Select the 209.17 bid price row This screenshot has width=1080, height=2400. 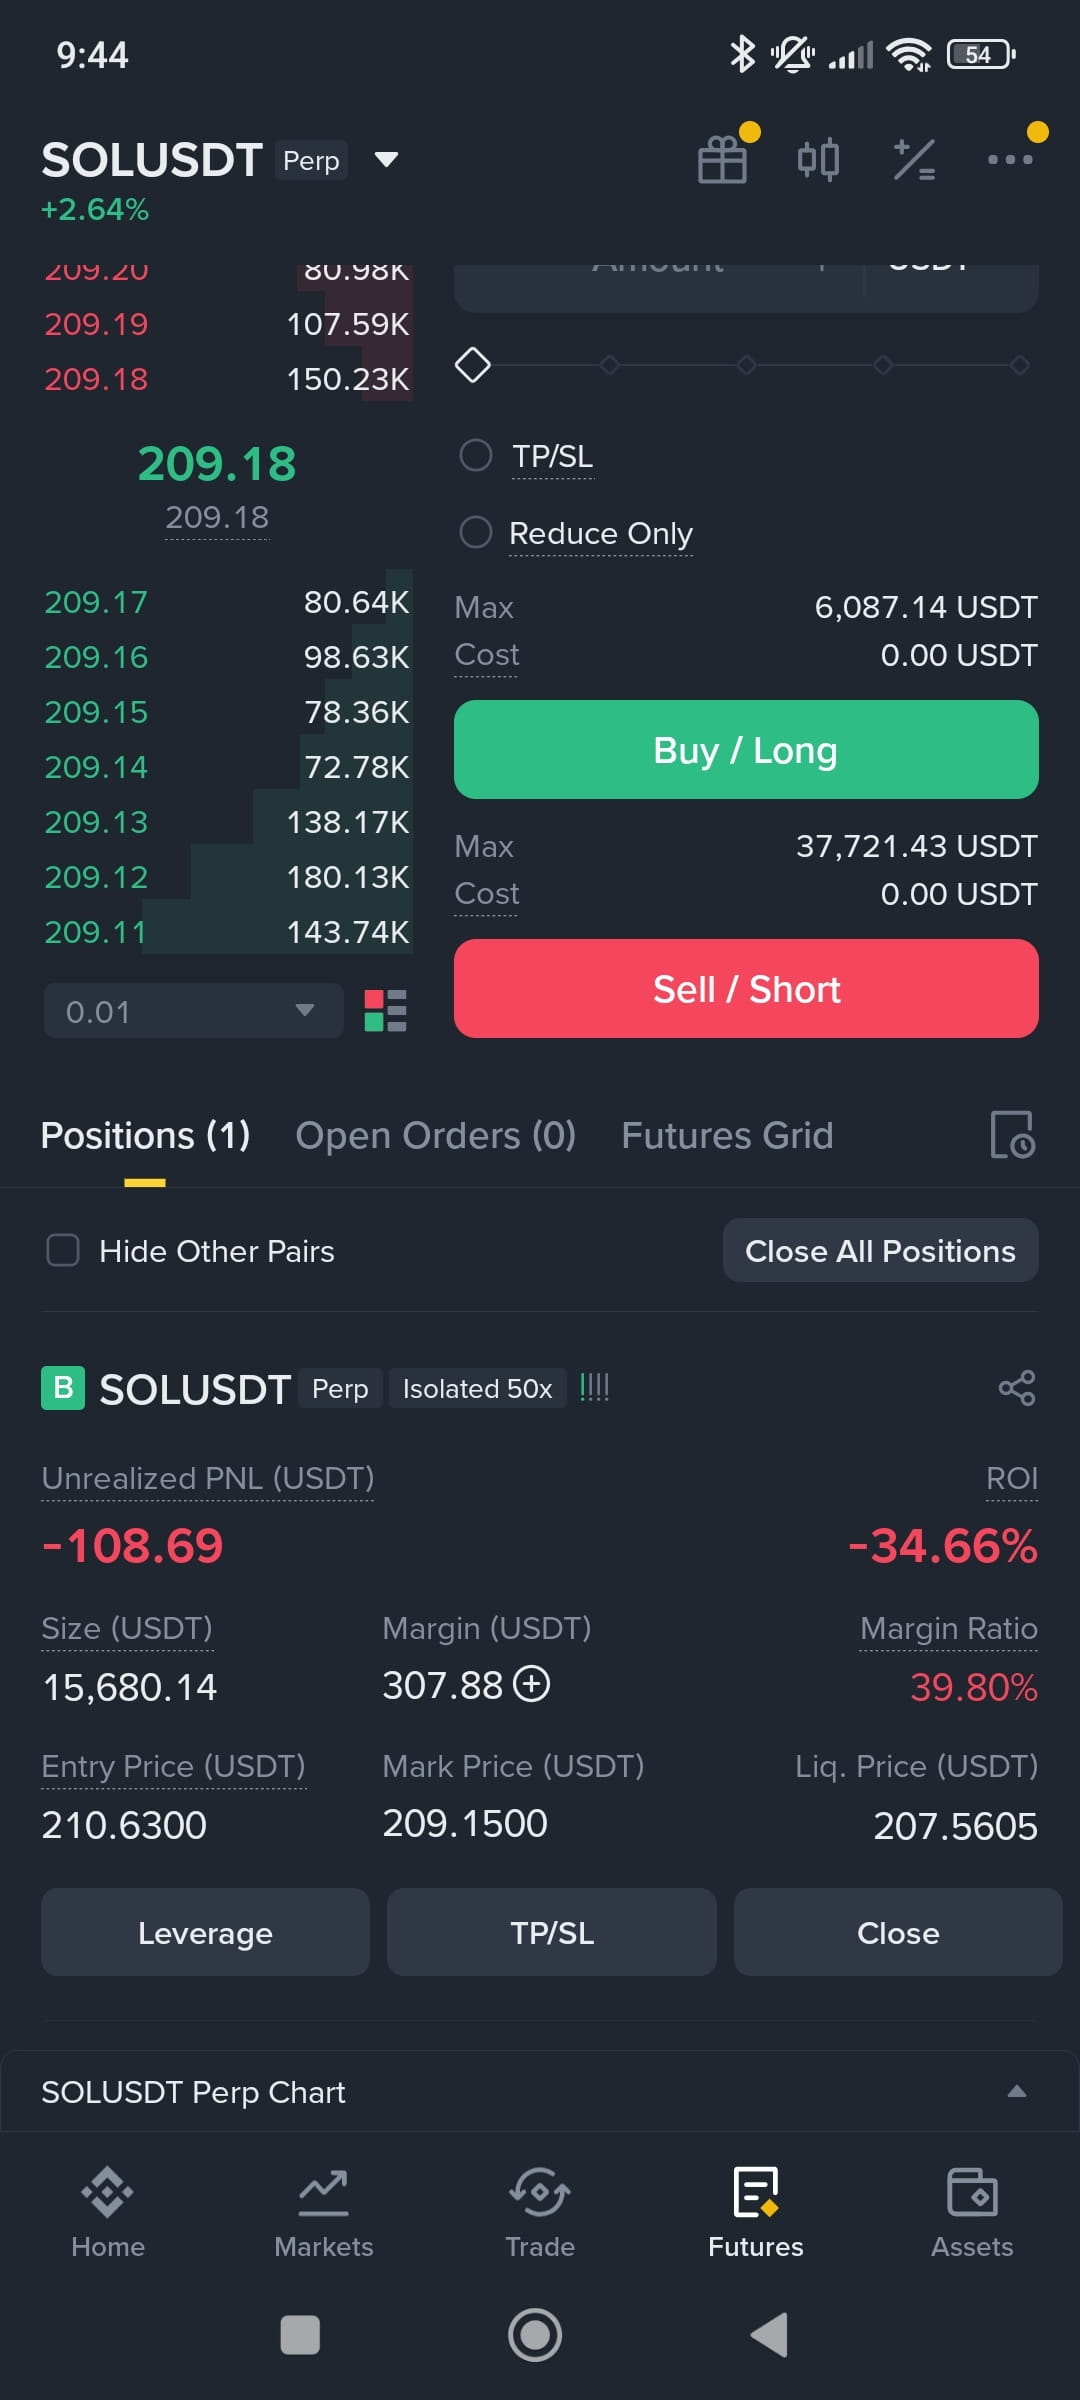pos(227,602)
